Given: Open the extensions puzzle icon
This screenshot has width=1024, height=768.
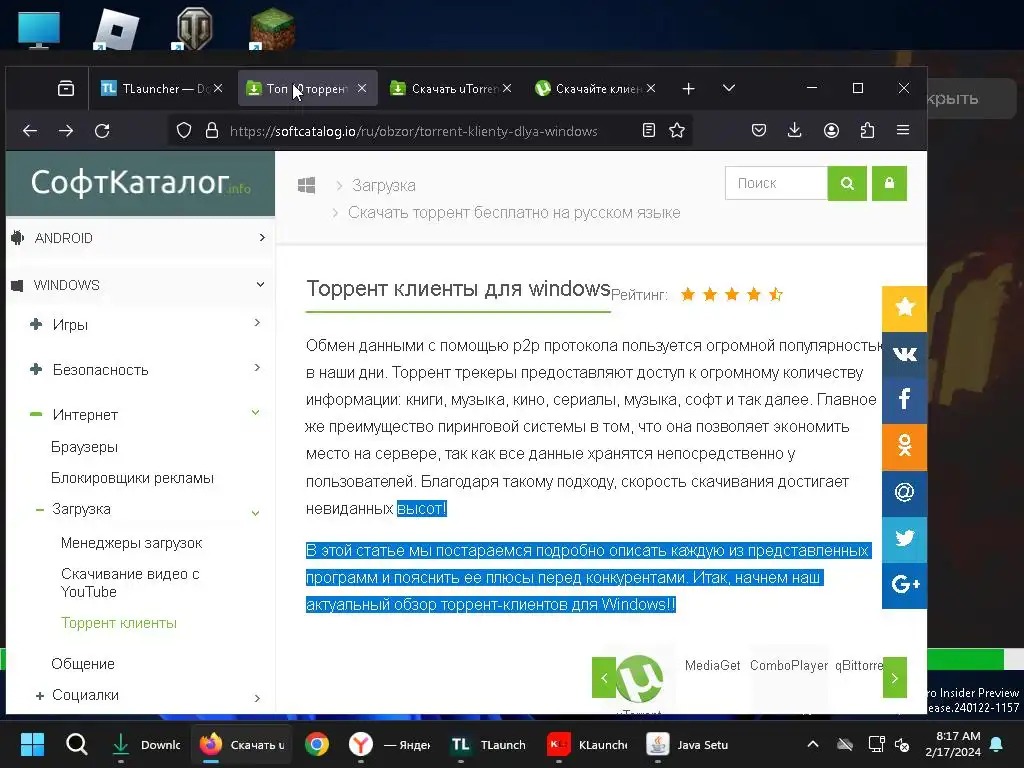Looking at the screenshot, I should (x=867, y=131).
